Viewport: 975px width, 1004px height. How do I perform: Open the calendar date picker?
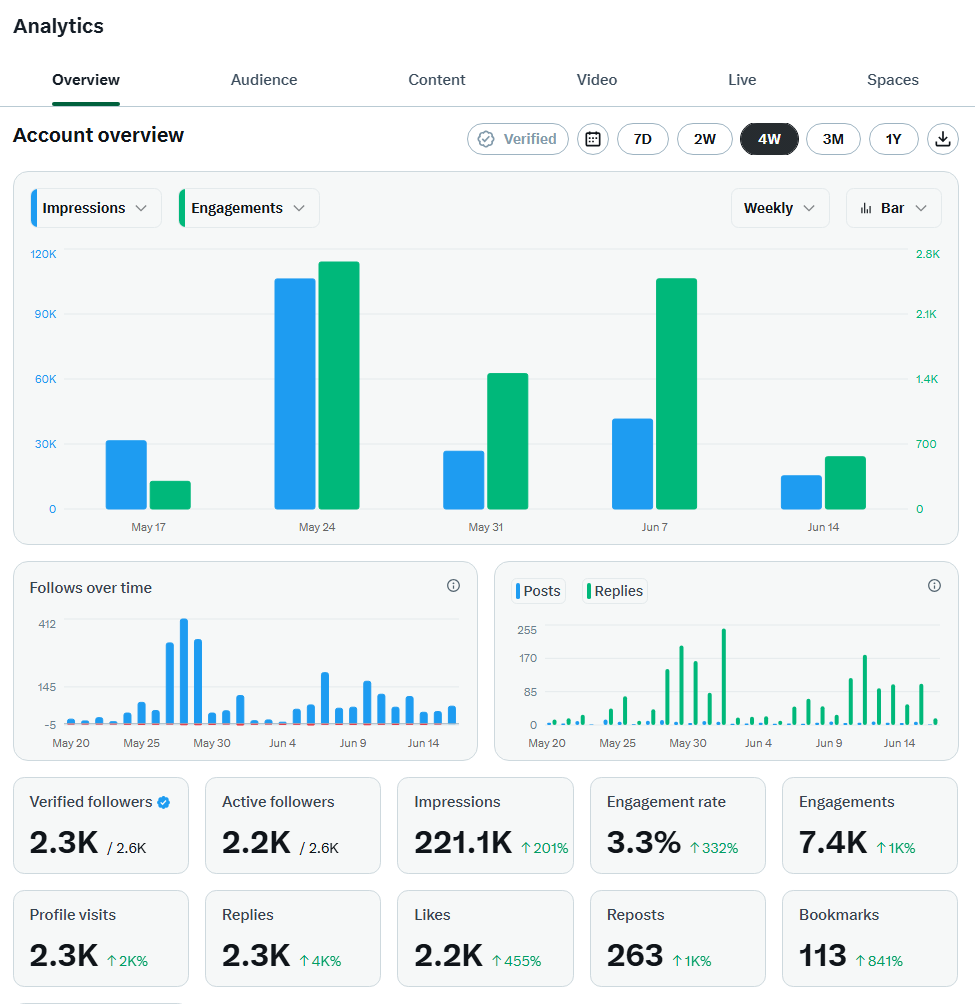pyautogui.click(x=593, y=139)
